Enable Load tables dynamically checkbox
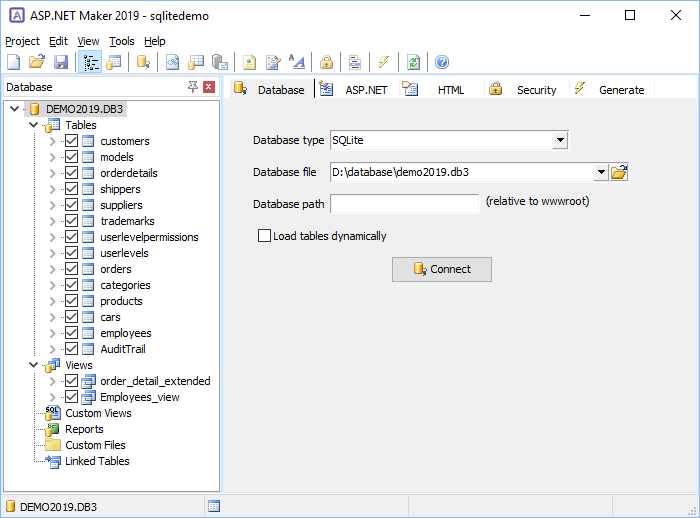This screenshot has height=518, width=700. click(264, 235)
